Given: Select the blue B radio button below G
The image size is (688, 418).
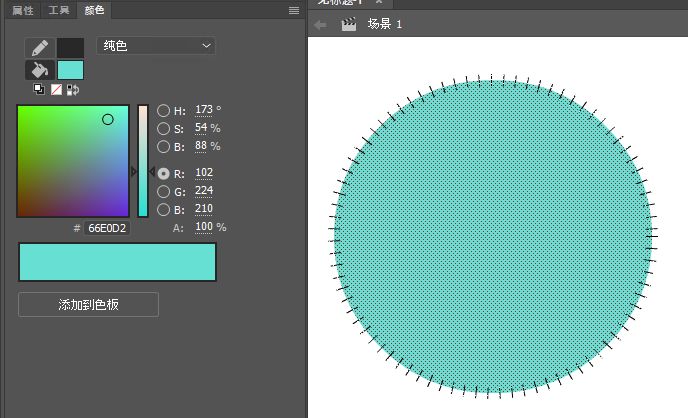Looking at the screenshot, I should pos(163,210).
